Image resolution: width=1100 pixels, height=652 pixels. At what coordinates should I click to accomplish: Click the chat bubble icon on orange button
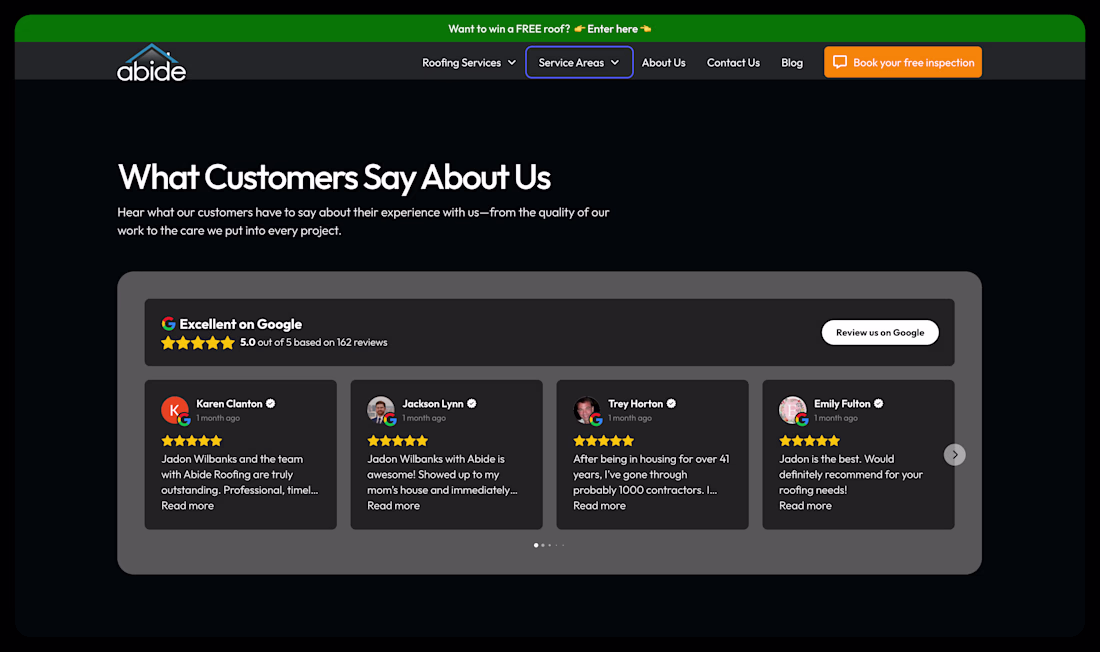(x=840, y=62)
